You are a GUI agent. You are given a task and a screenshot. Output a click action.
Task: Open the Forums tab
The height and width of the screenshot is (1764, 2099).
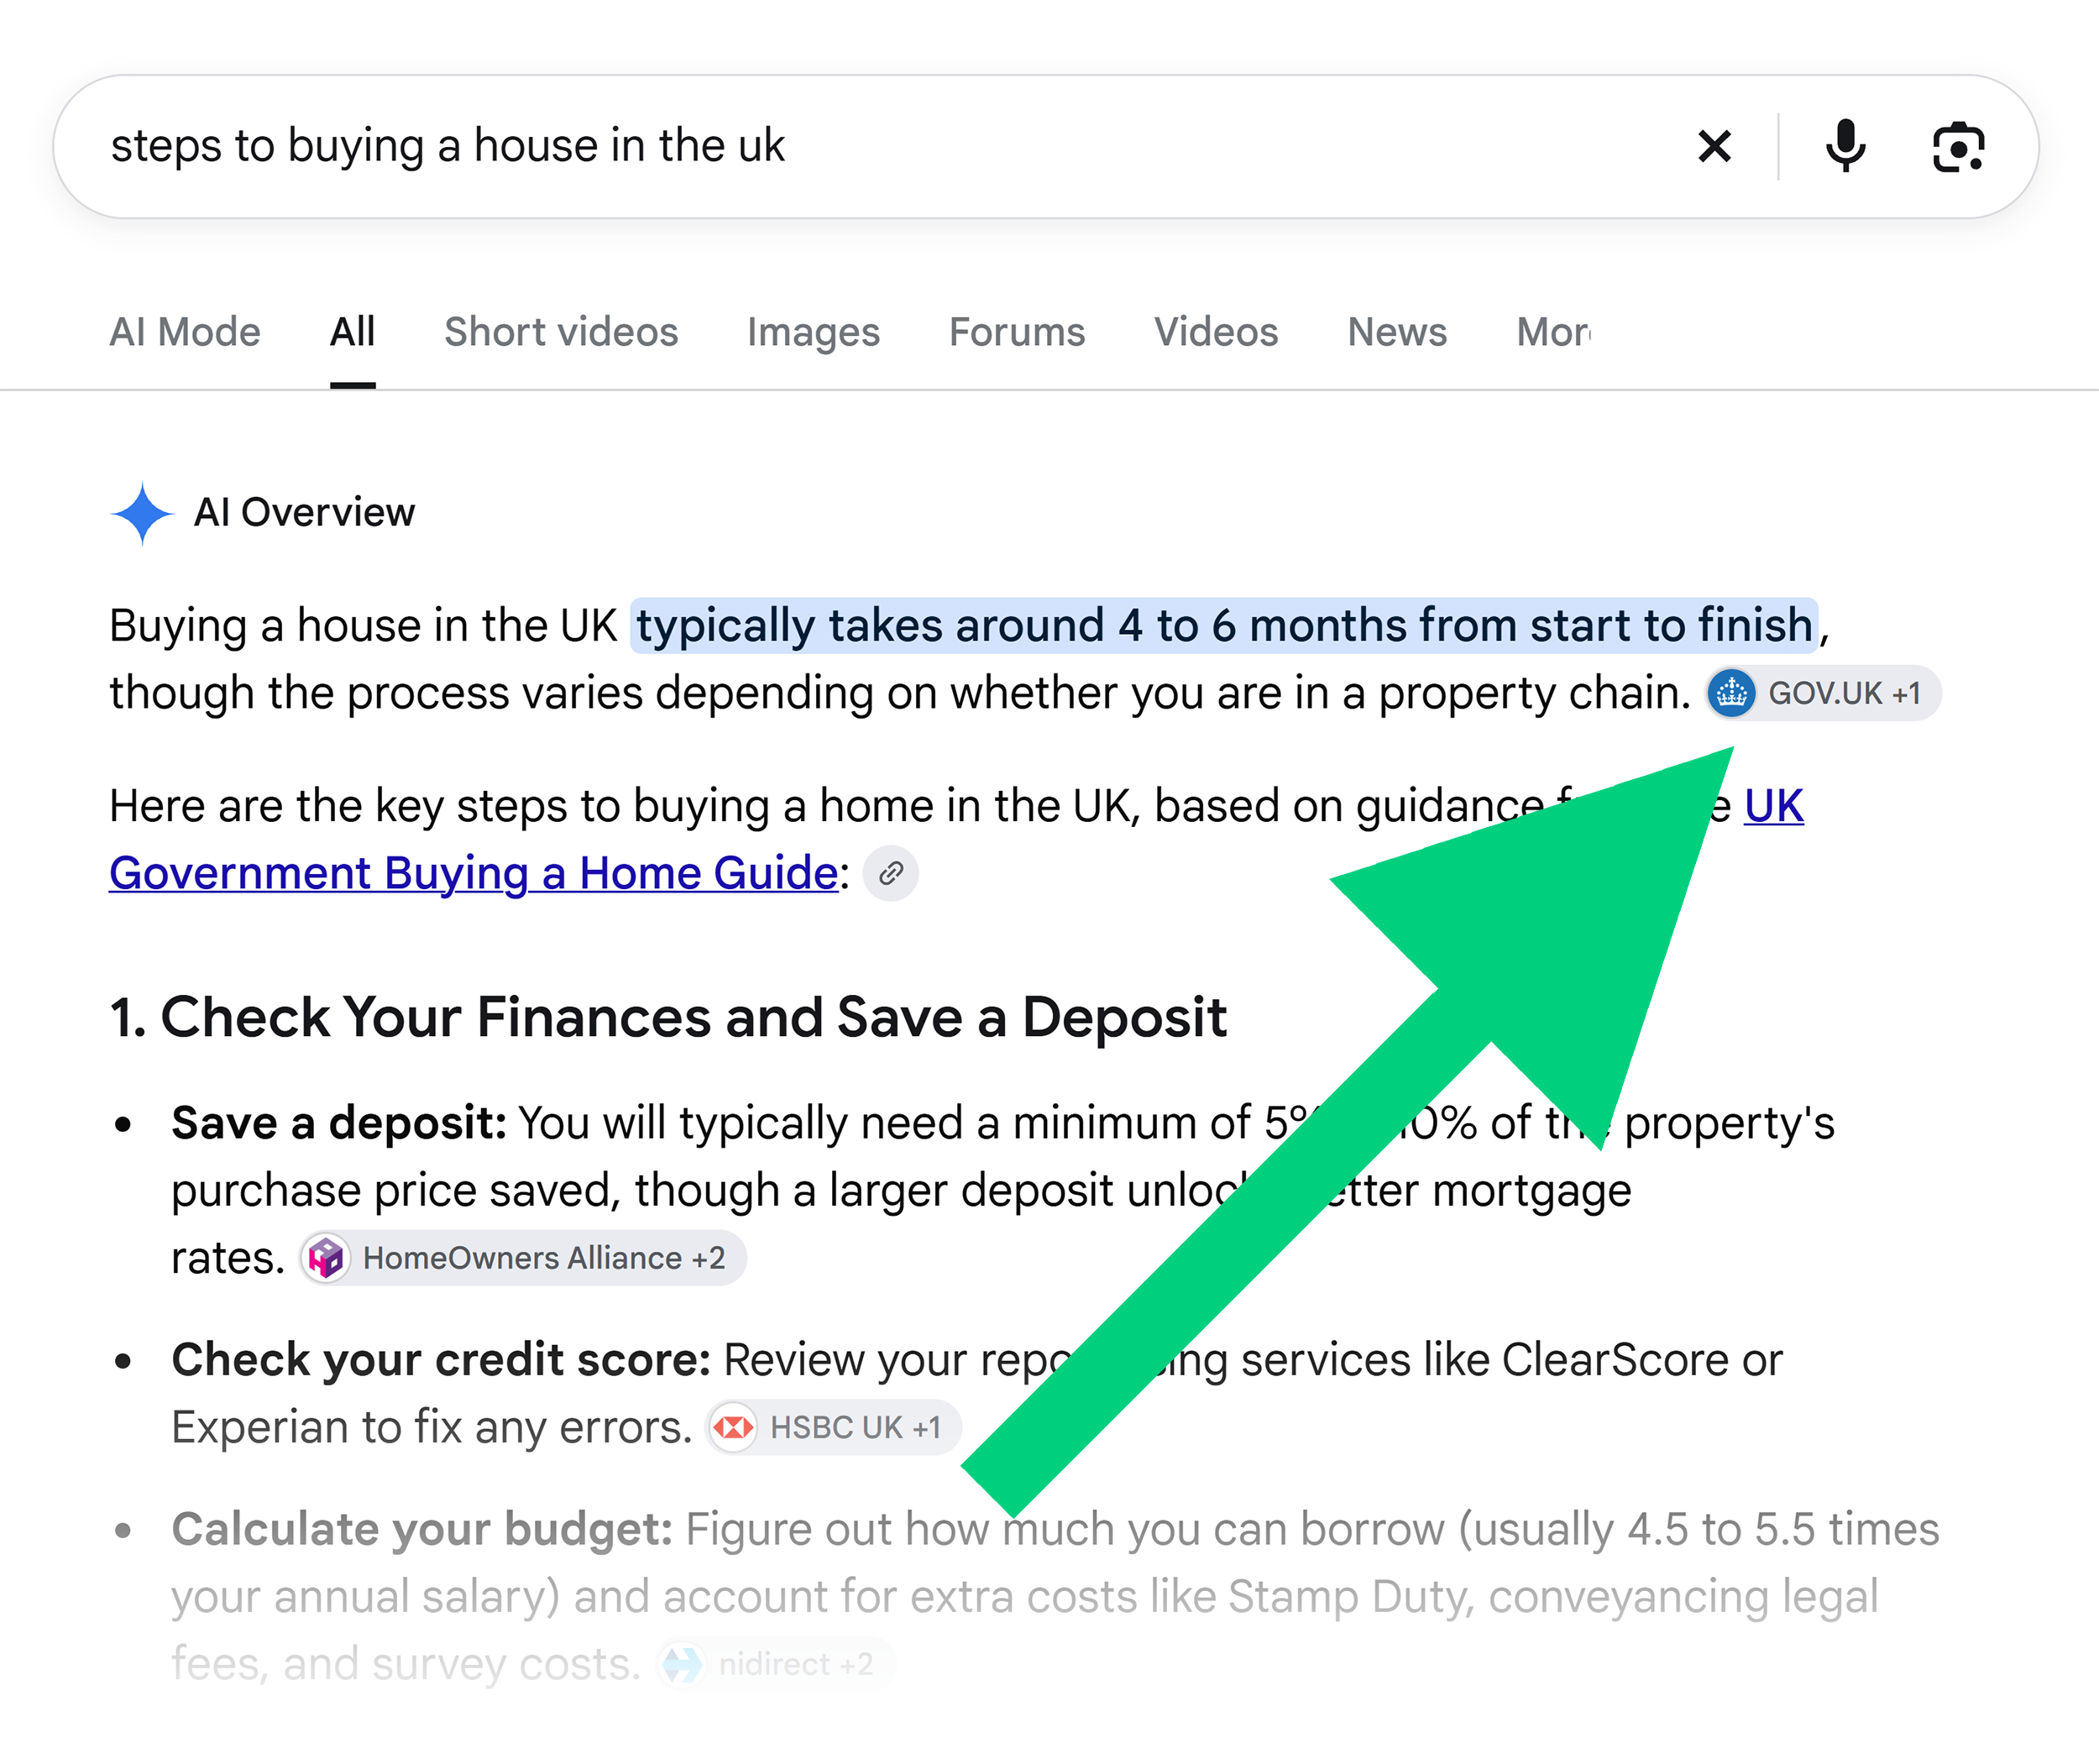(x=1016, y=332)
